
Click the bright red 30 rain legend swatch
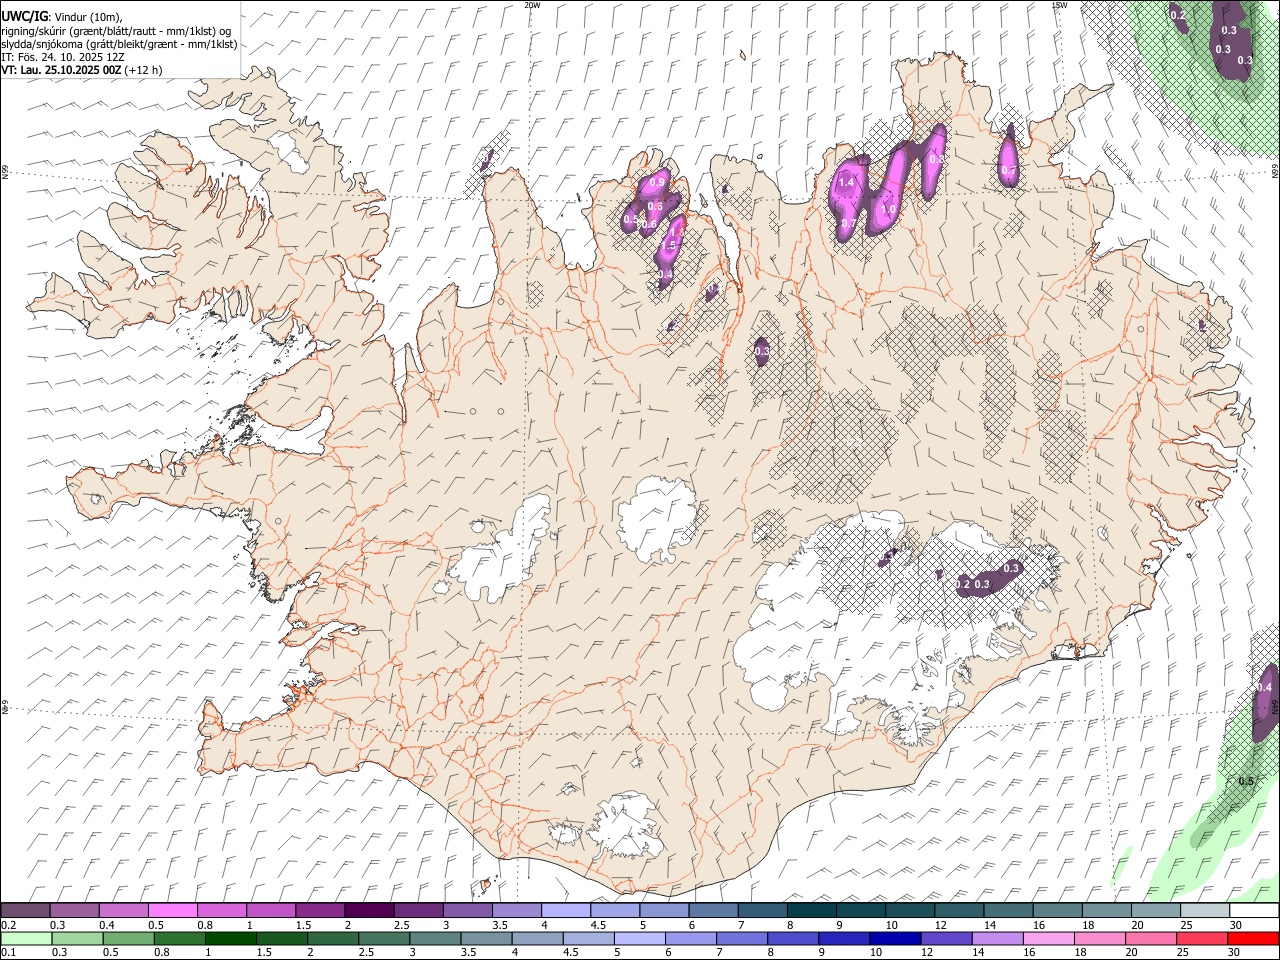click(1253, 938)
